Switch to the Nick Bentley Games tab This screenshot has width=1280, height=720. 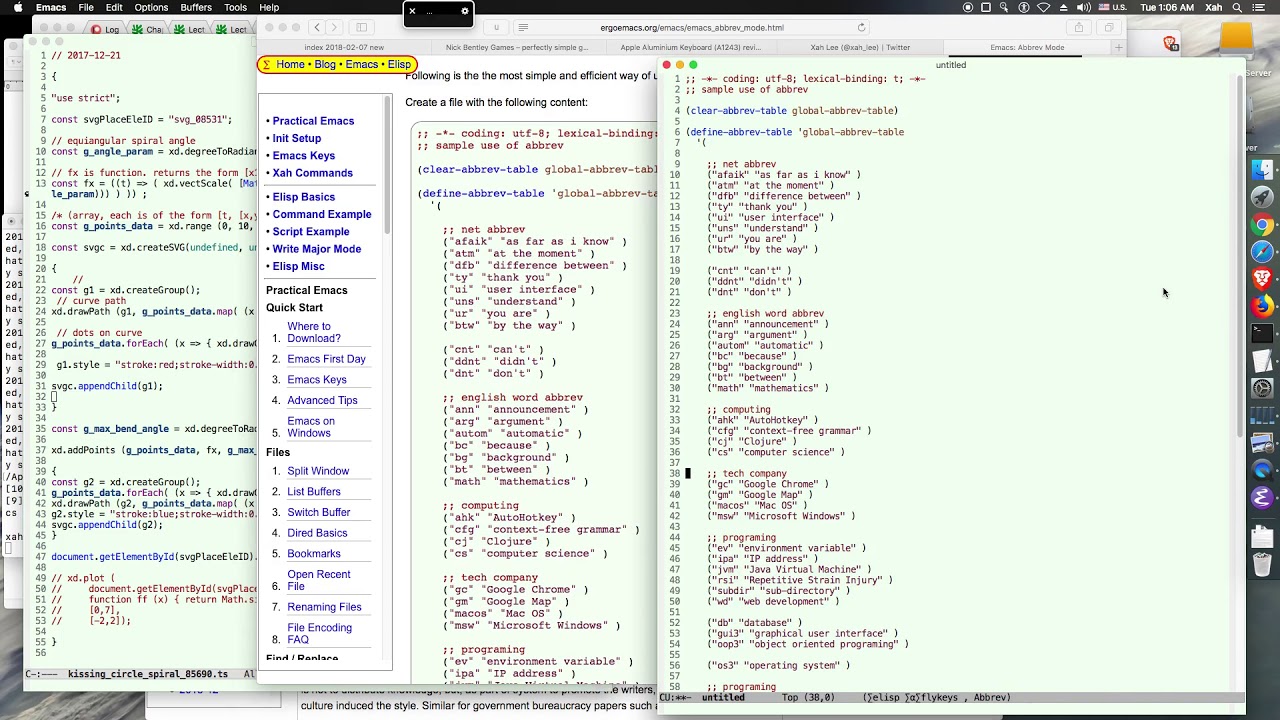(517, 47)
